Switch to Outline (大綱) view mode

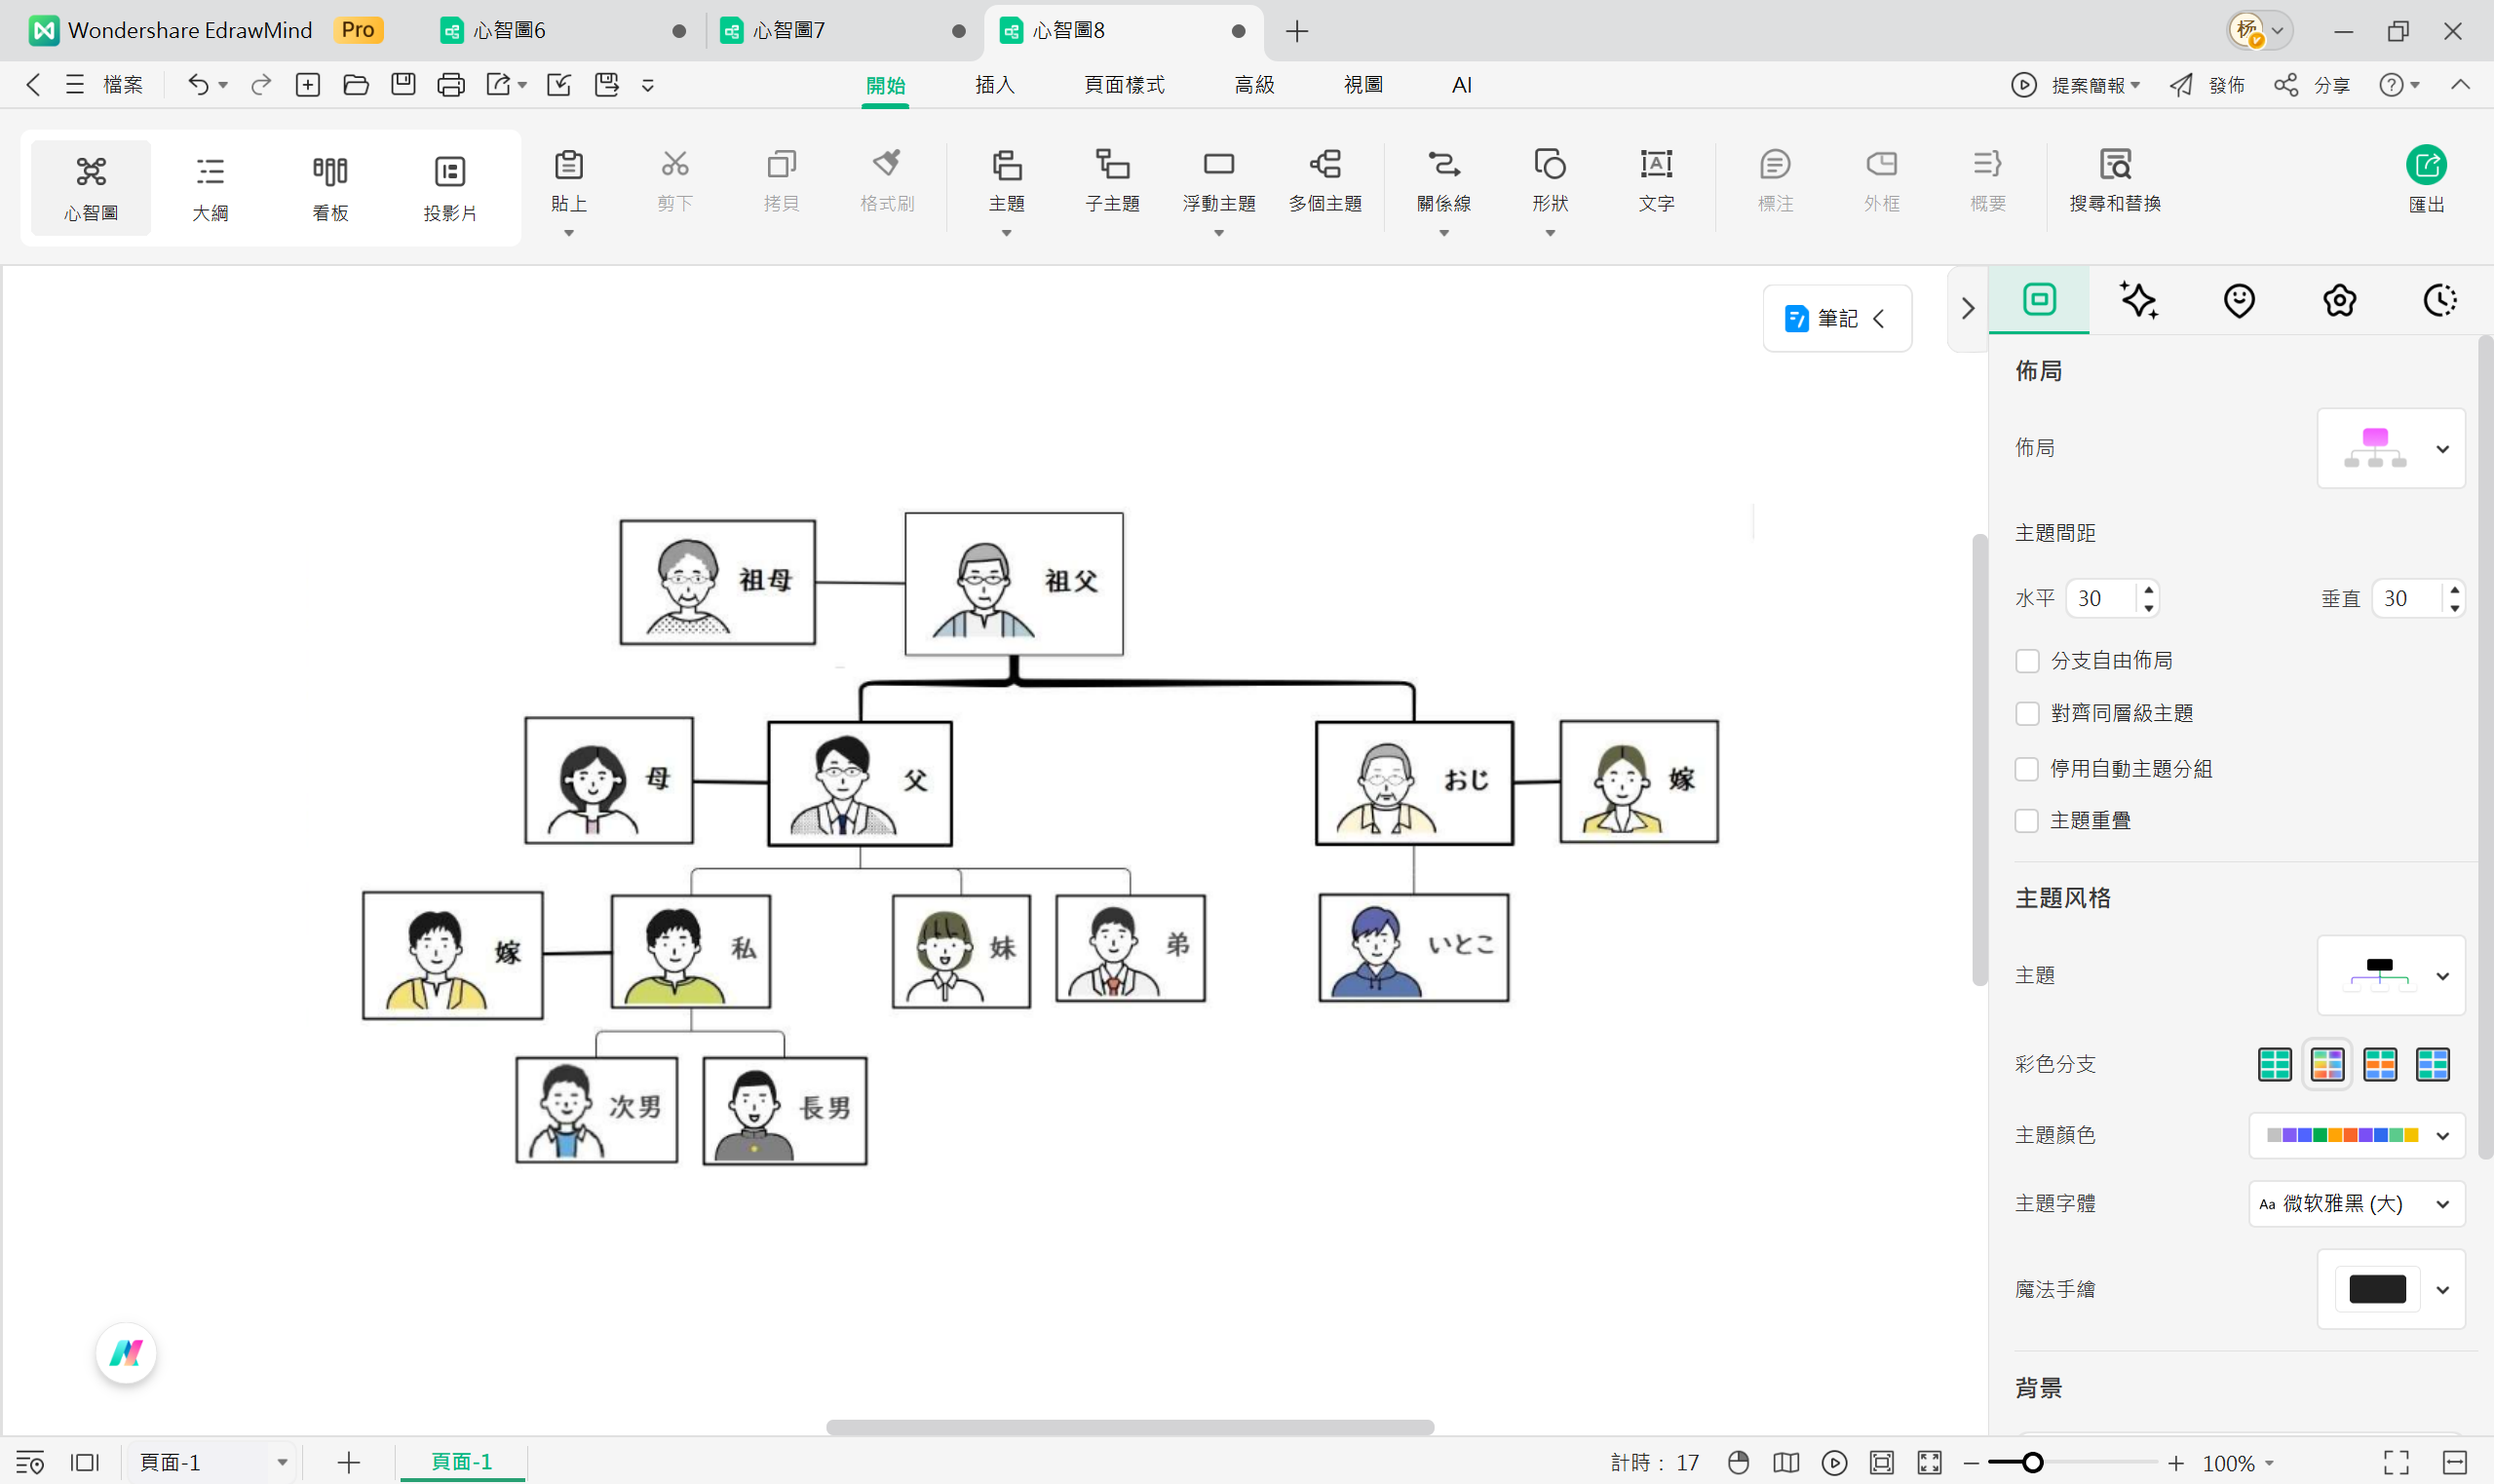[210, 187]
